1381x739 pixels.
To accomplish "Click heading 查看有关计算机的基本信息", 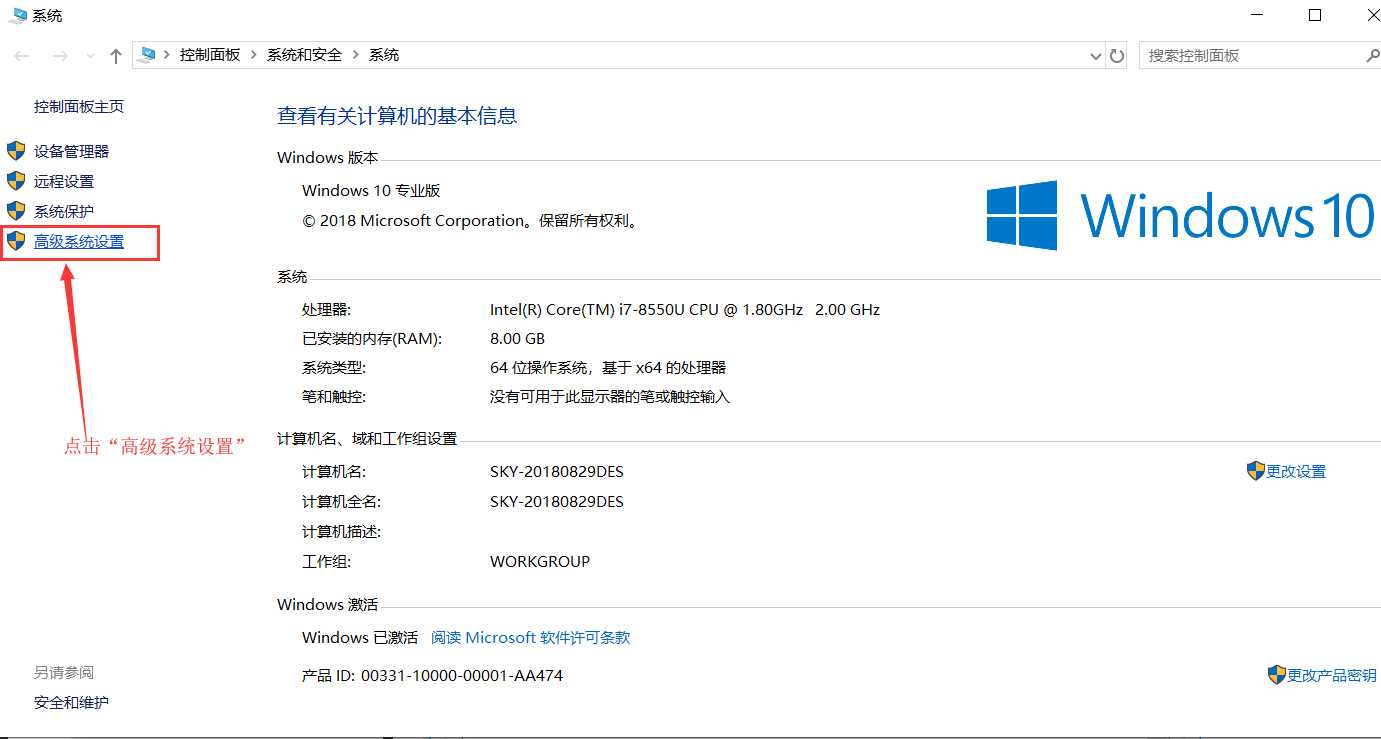I will click(x=397, y=116).
